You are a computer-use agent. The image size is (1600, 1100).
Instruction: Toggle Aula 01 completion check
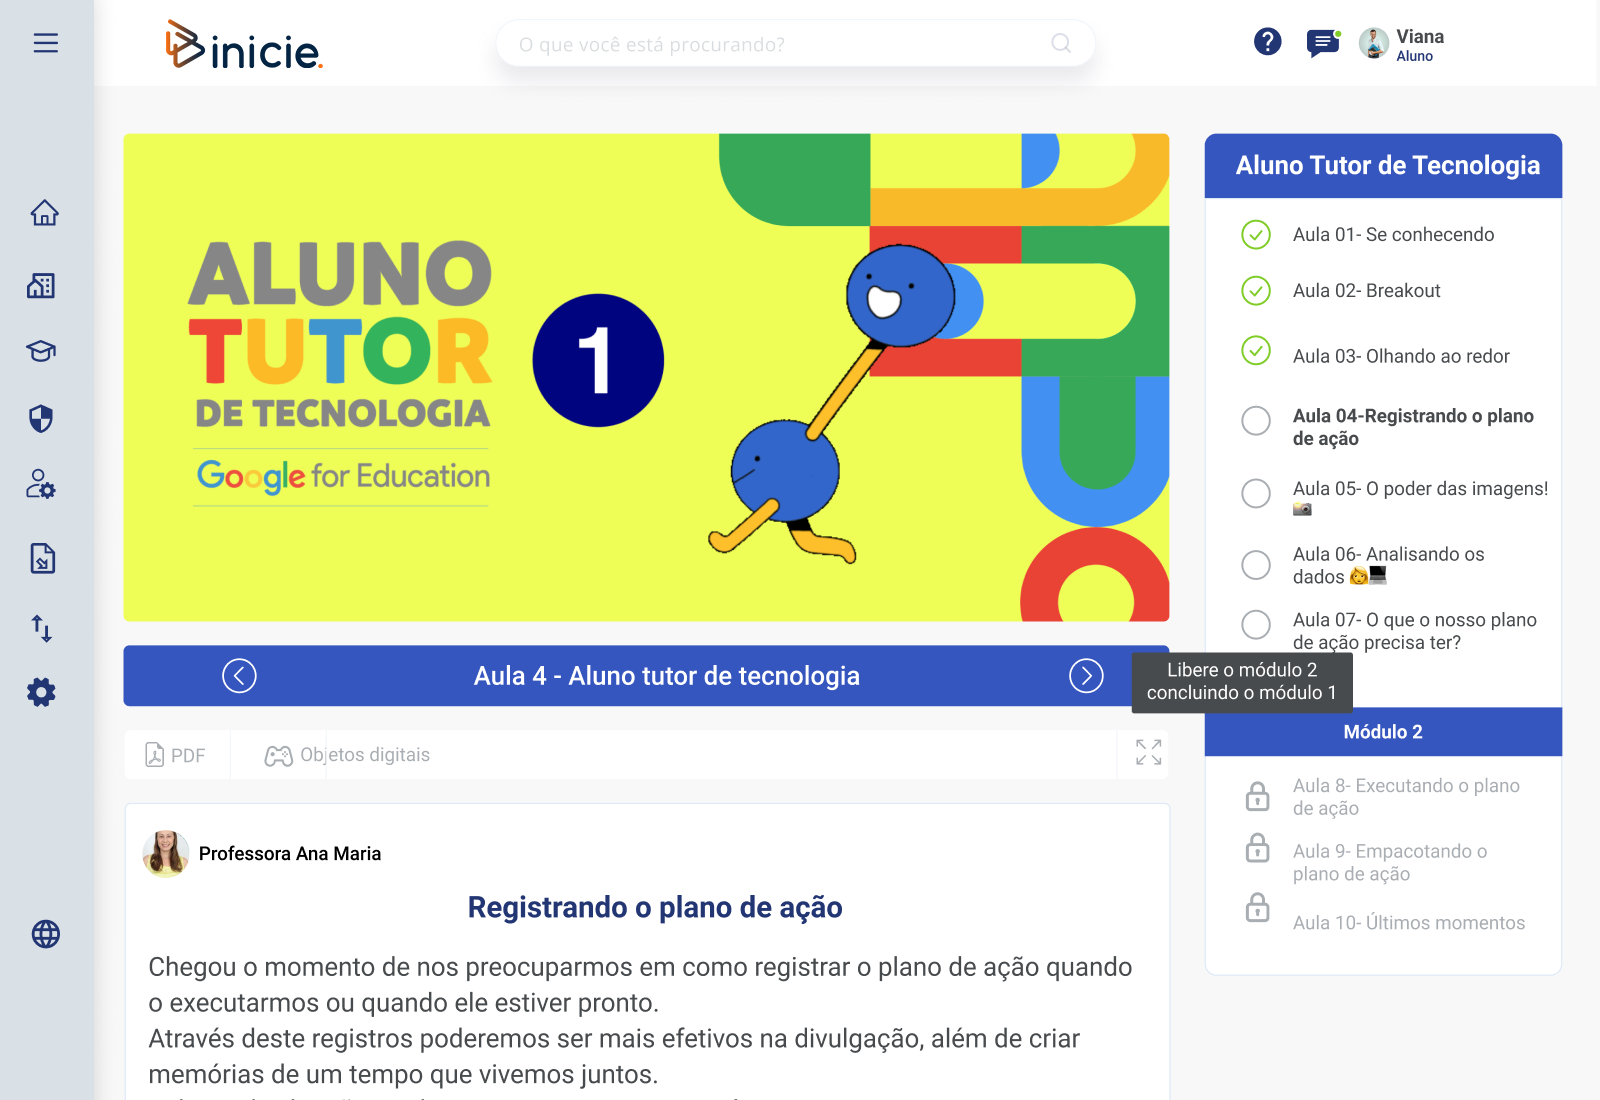[1256, 234]
